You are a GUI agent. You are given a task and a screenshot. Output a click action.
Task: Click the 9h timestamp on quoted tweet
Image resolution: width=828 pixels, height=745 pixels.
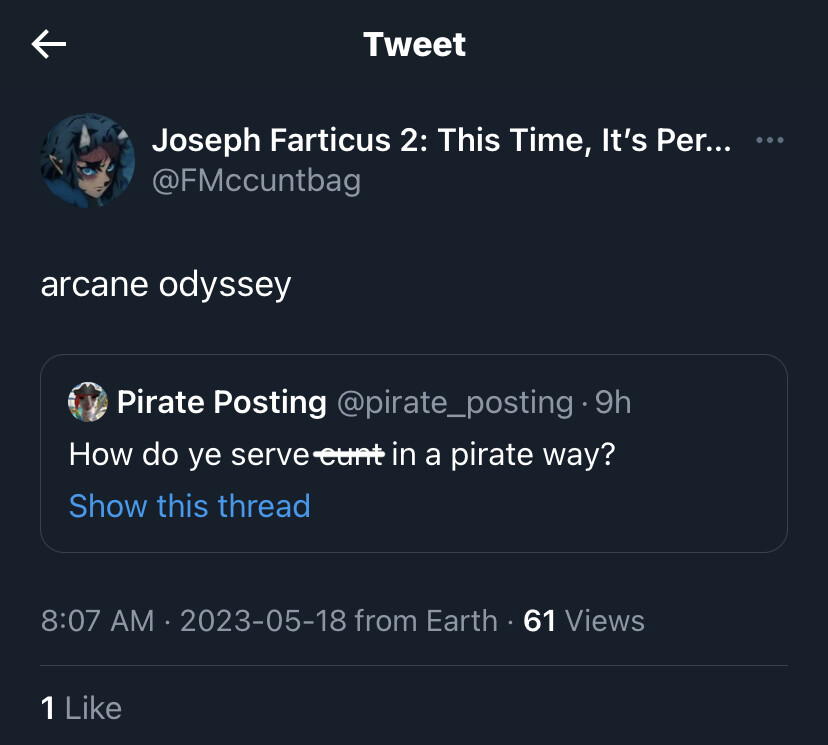613,402
